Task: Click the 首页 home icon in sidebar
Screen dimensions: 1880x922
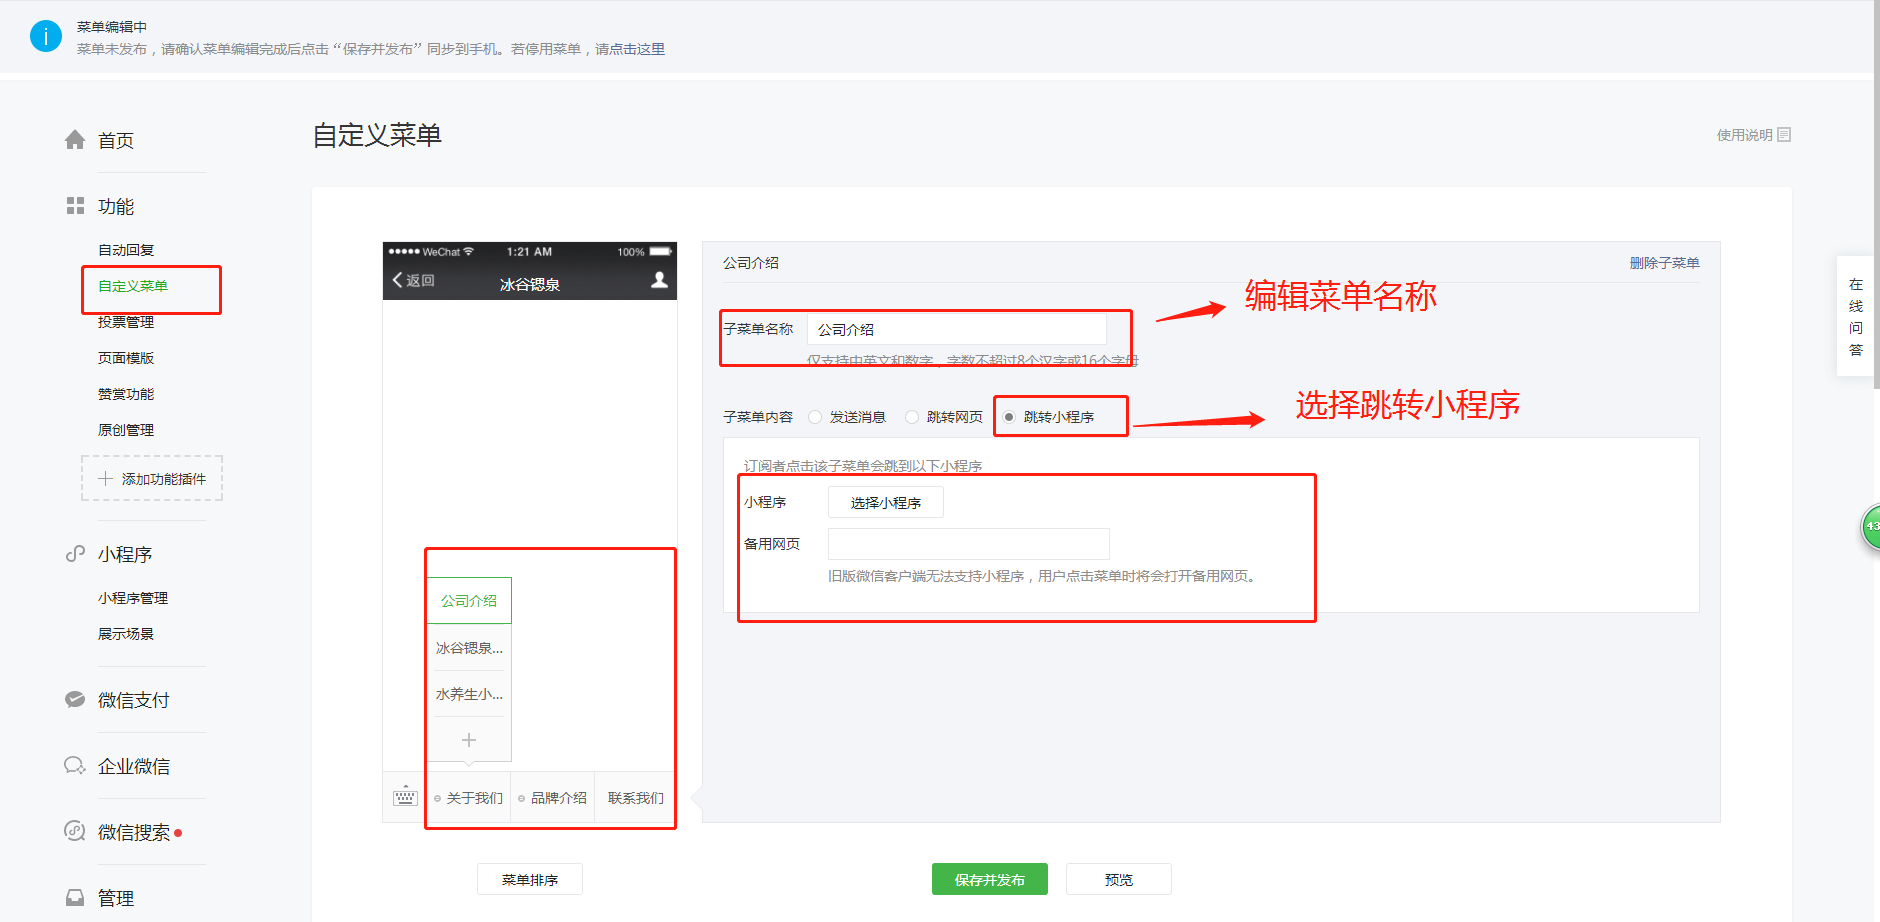Action: point(75,139)
